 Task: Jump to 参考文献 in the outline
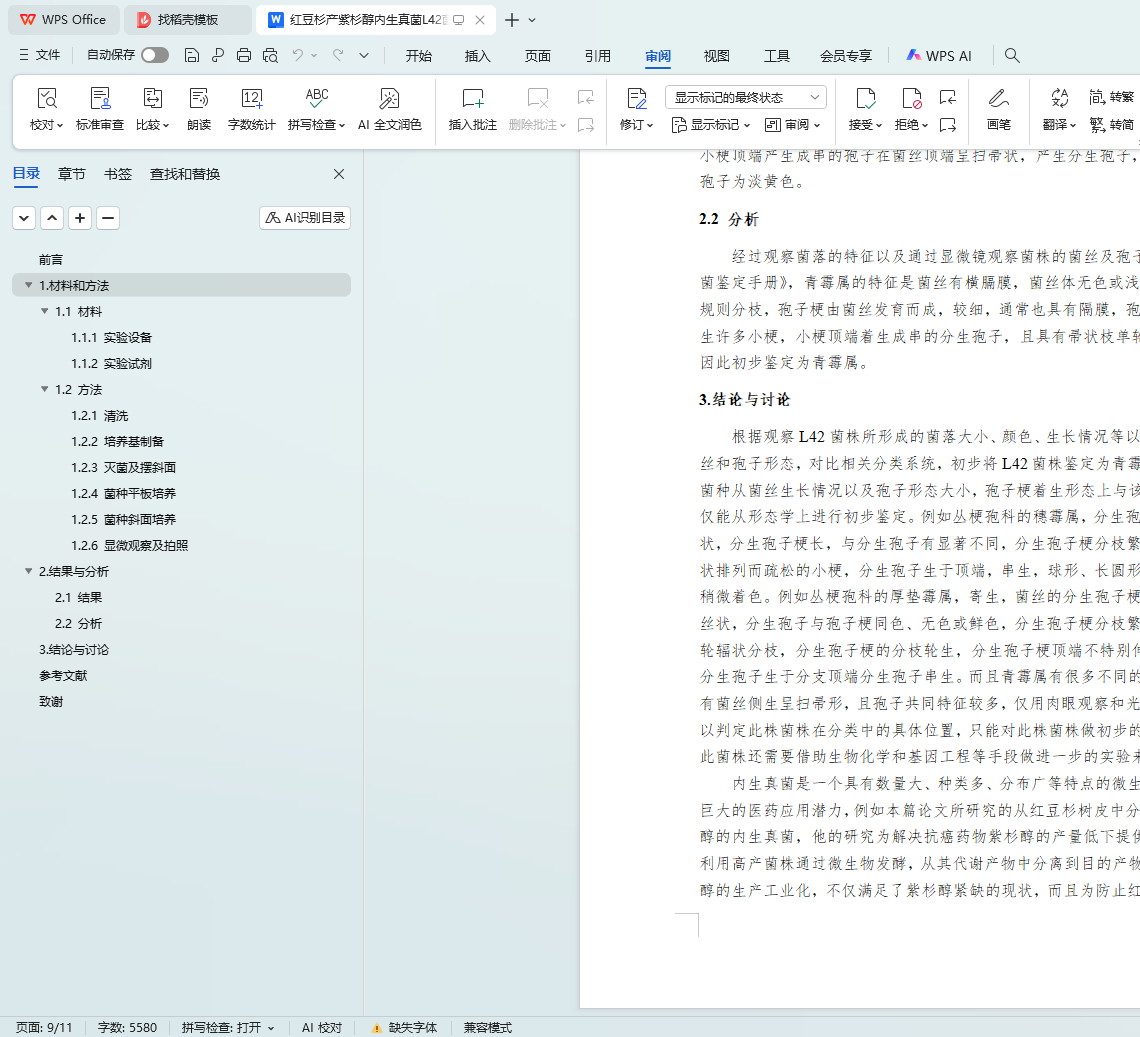[63, 676]
